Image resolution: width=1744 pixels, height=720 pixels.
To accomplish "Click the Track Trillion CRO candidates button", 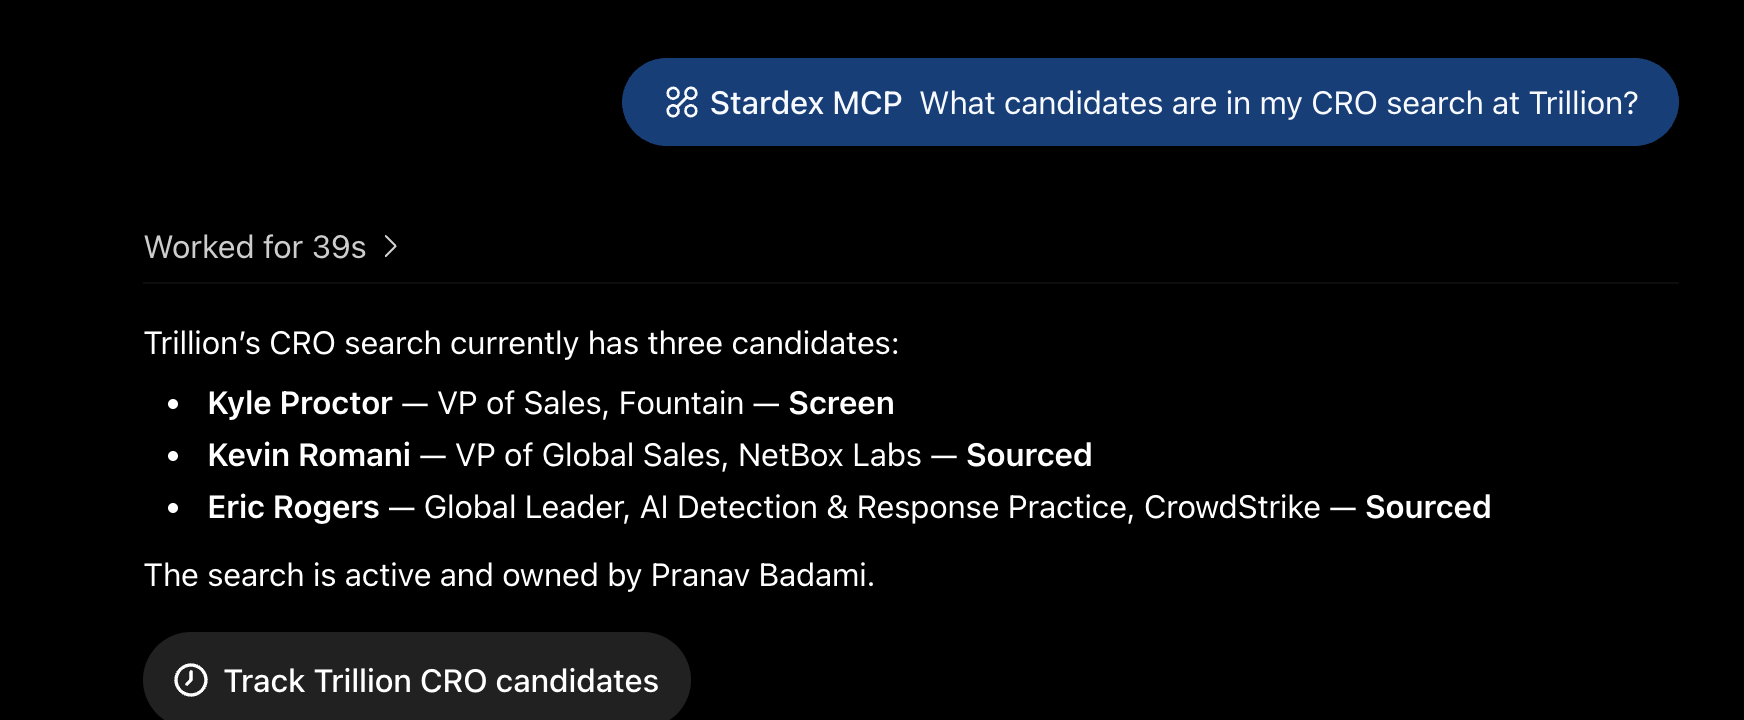I will point(417,678).
